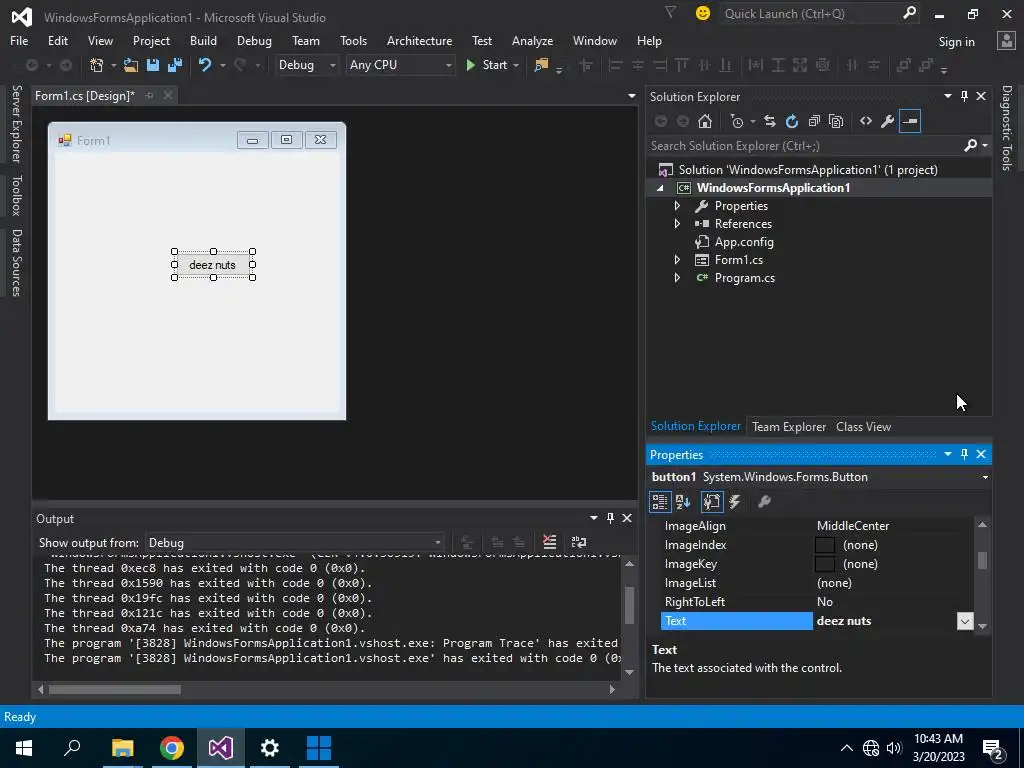Toggle auto hide pin on Solution Explorer
Image resolution: width=1024 pixels, height=768 pixels.
pos(965,96)
